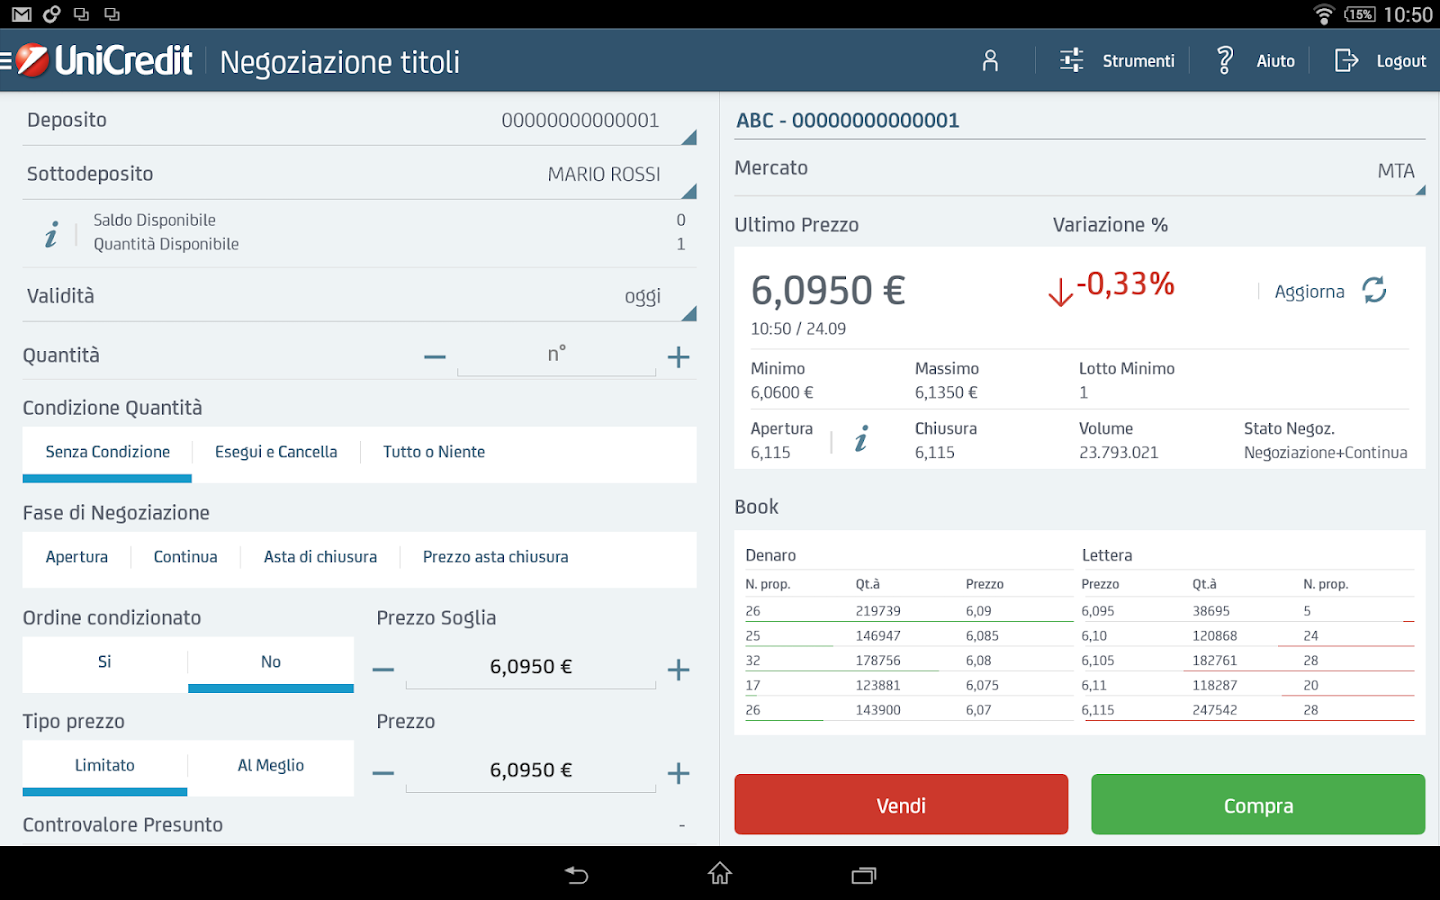Tap the info icon beside Saldo Disponibile
Screen dimensions: 1440x900
coord(52,232)
